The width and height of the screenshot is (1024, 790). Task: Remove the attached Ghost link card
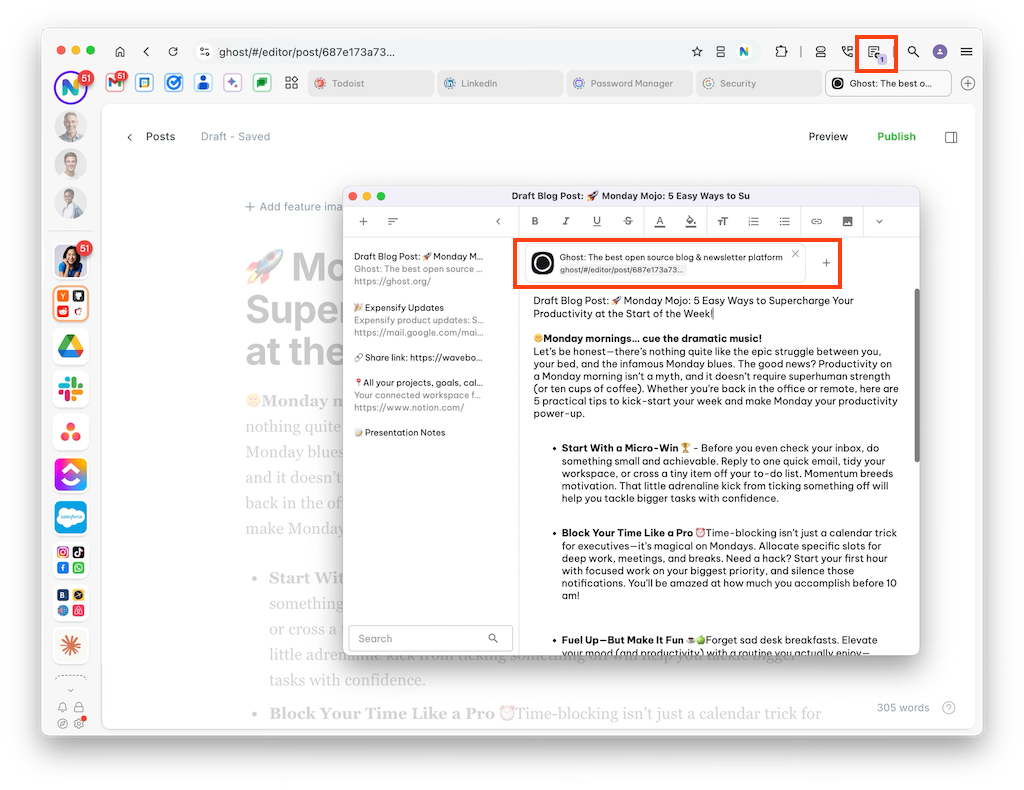coord(795,254)
